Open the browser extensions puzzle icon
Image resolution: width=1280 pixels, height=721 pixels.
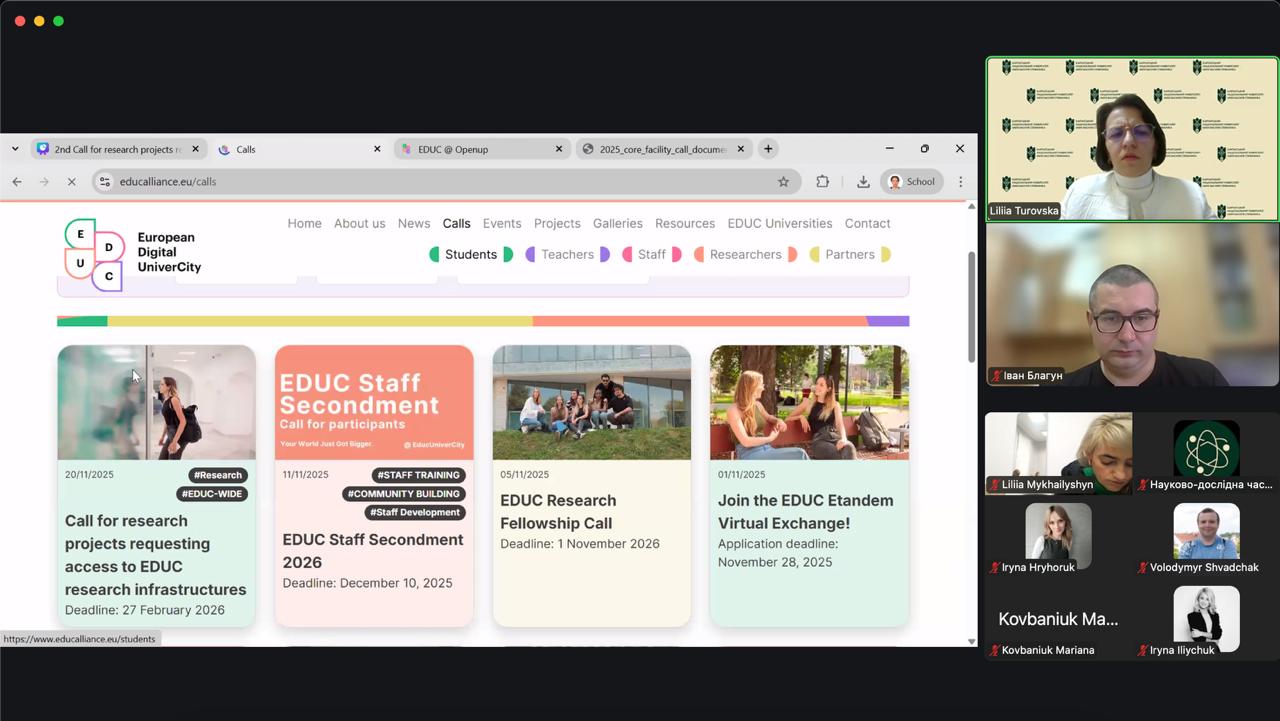(822, 181)
